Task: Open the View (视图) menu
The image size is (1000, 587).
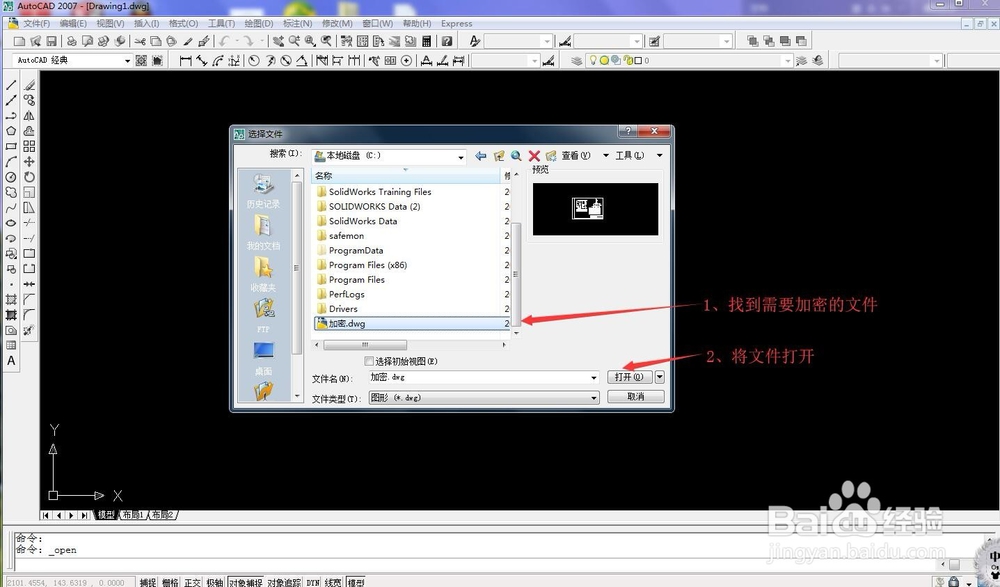Action: [x=110, y=24]
